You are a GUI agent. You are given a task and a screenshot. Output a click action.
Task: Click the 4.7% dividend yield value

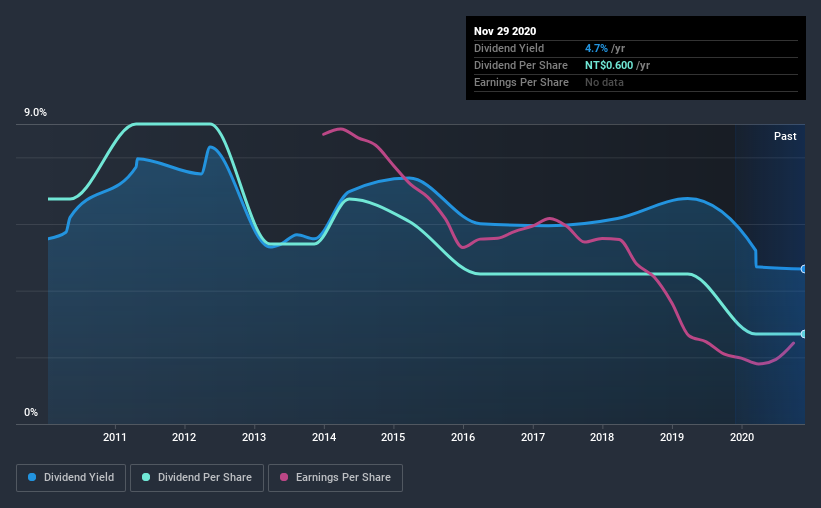(x=596, y=49)
